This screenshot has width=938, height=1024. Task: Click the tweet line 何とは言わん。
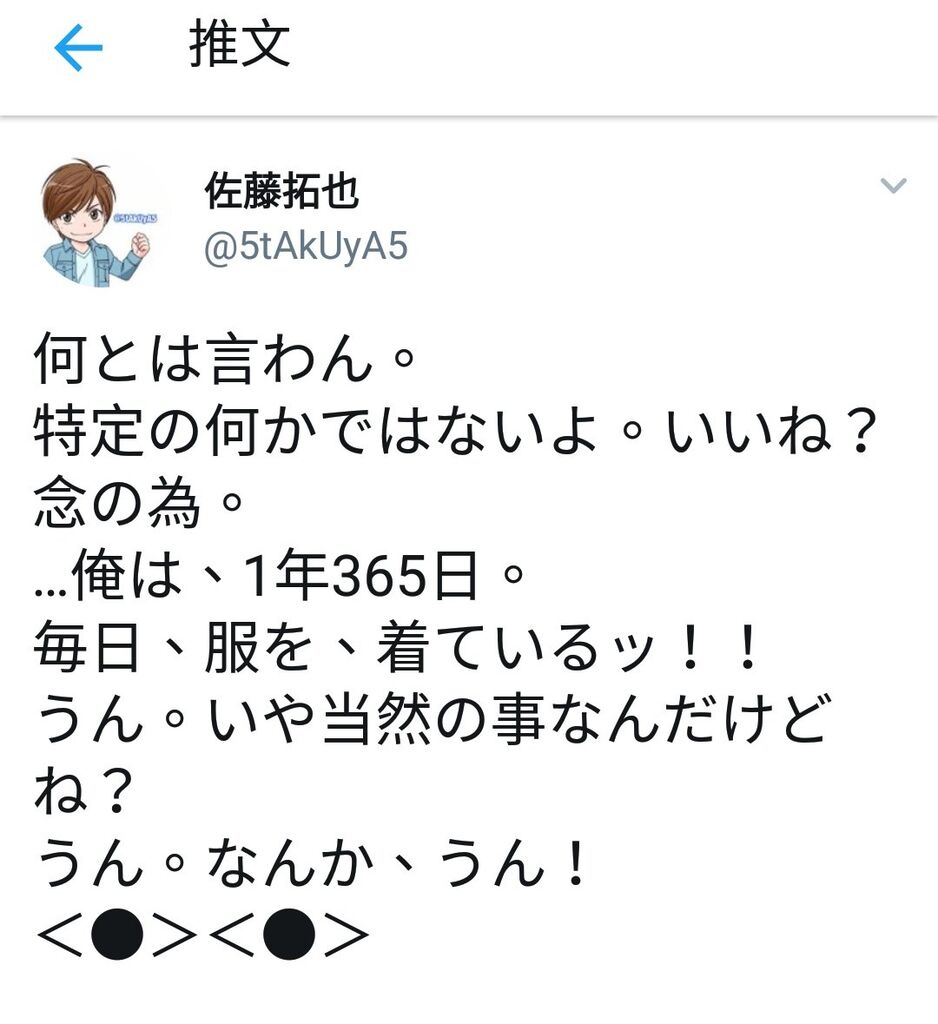(x=225, y=358)
